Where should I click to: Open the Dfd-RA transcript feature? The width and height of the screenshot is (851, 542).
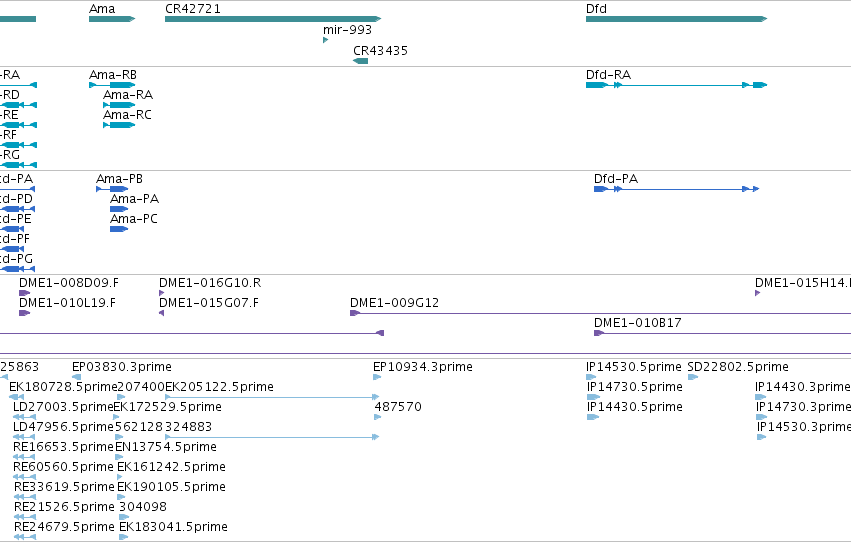click(676, 85)
